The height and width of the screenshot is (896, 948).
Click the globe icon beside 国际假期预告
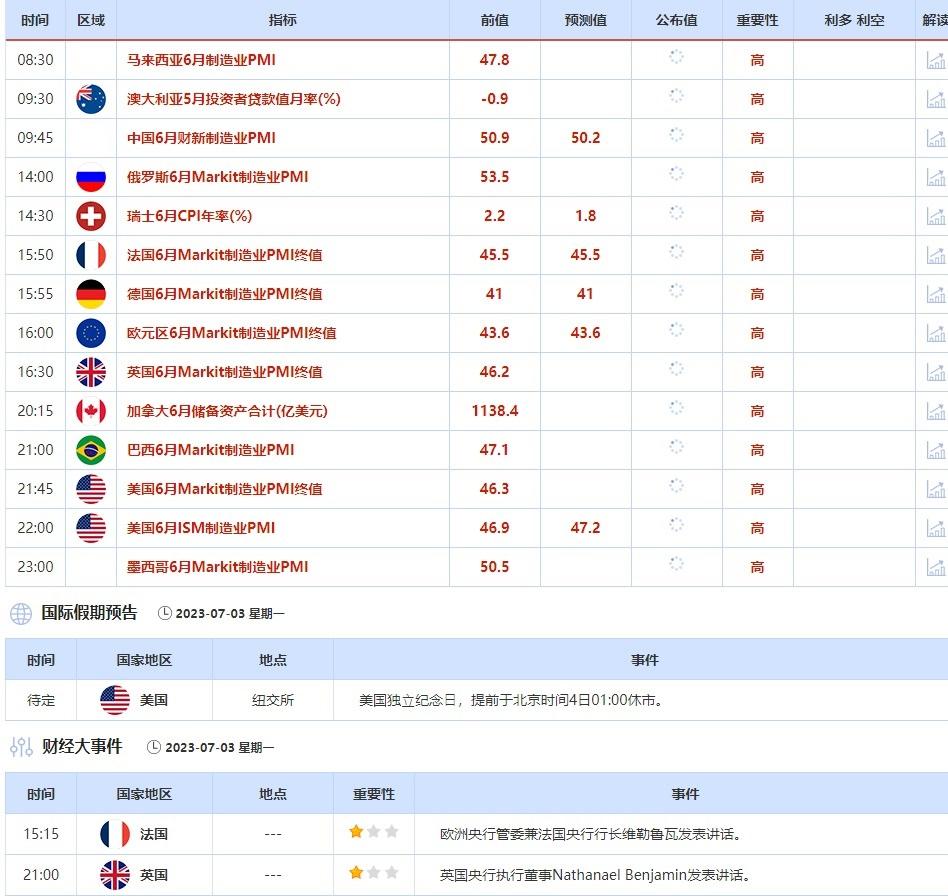pyautogui.click(x=18, y=613)
